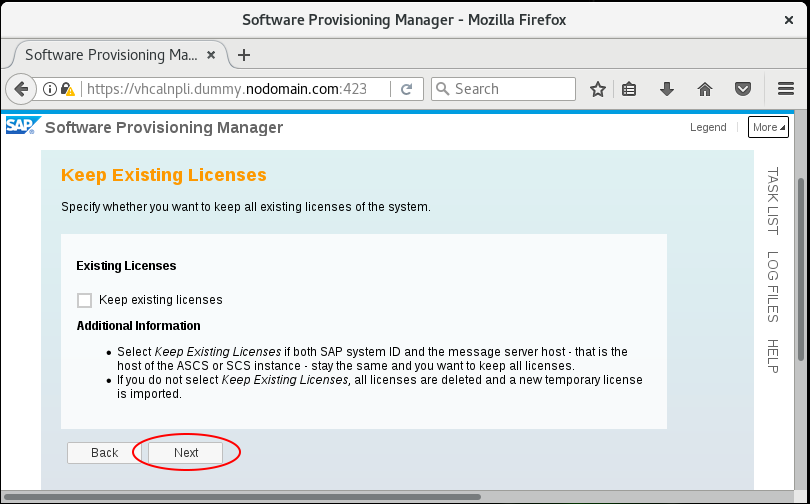The image size is (810, 504).
Task: Go back using the browser back arrow
Action: pyautogui.click(x=20, y=89)
